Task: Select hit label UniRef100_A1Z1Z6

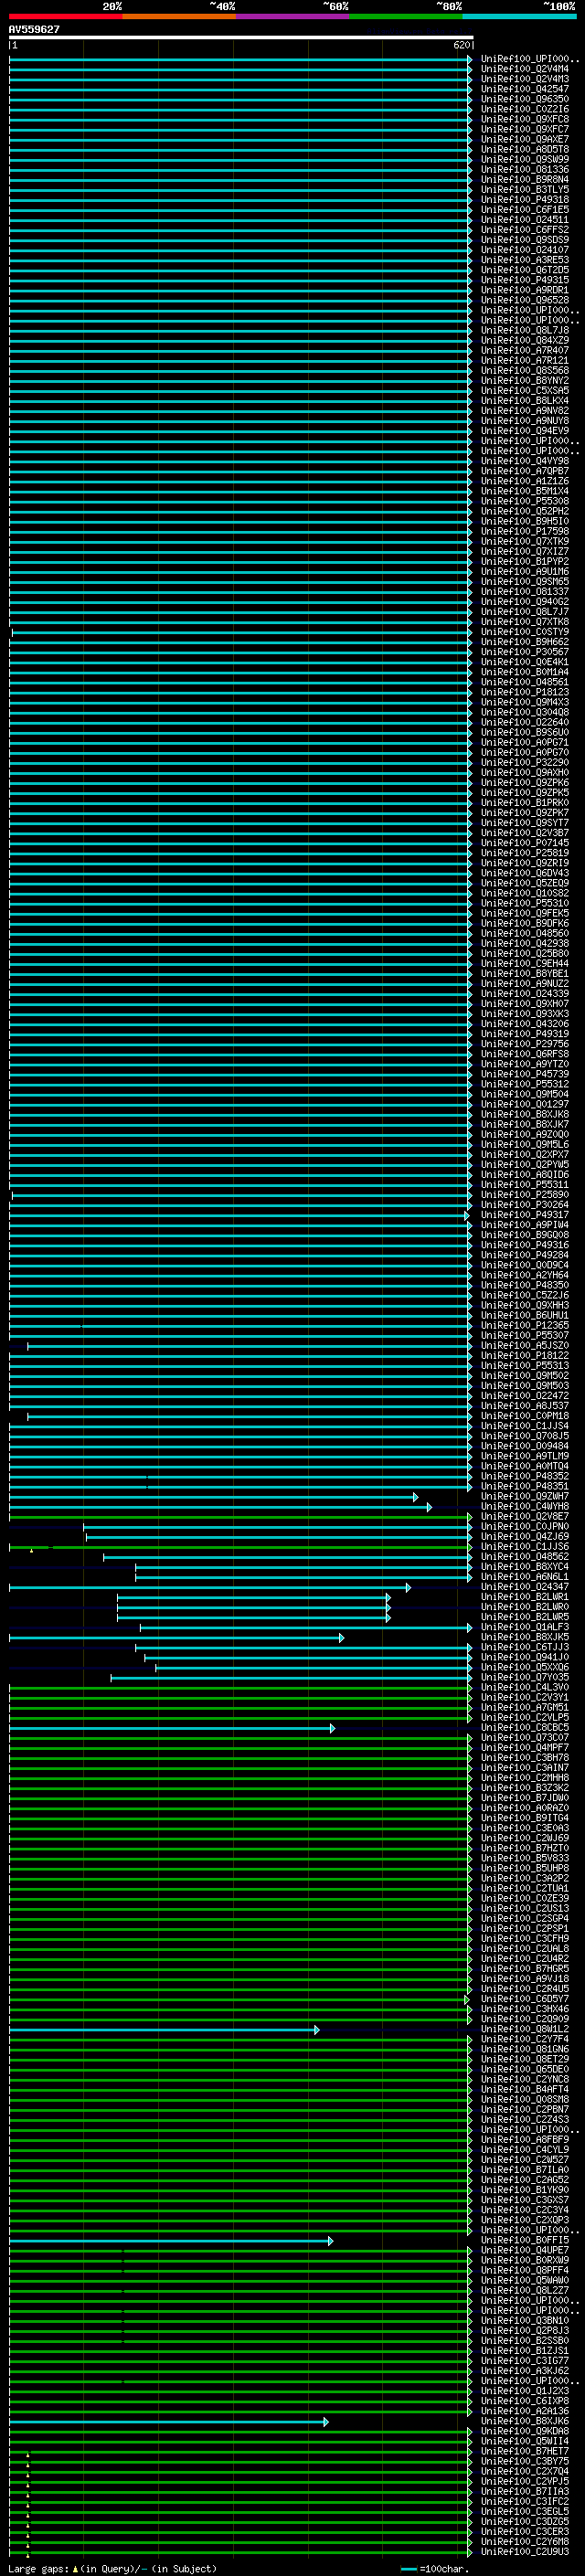Action: 525,481
